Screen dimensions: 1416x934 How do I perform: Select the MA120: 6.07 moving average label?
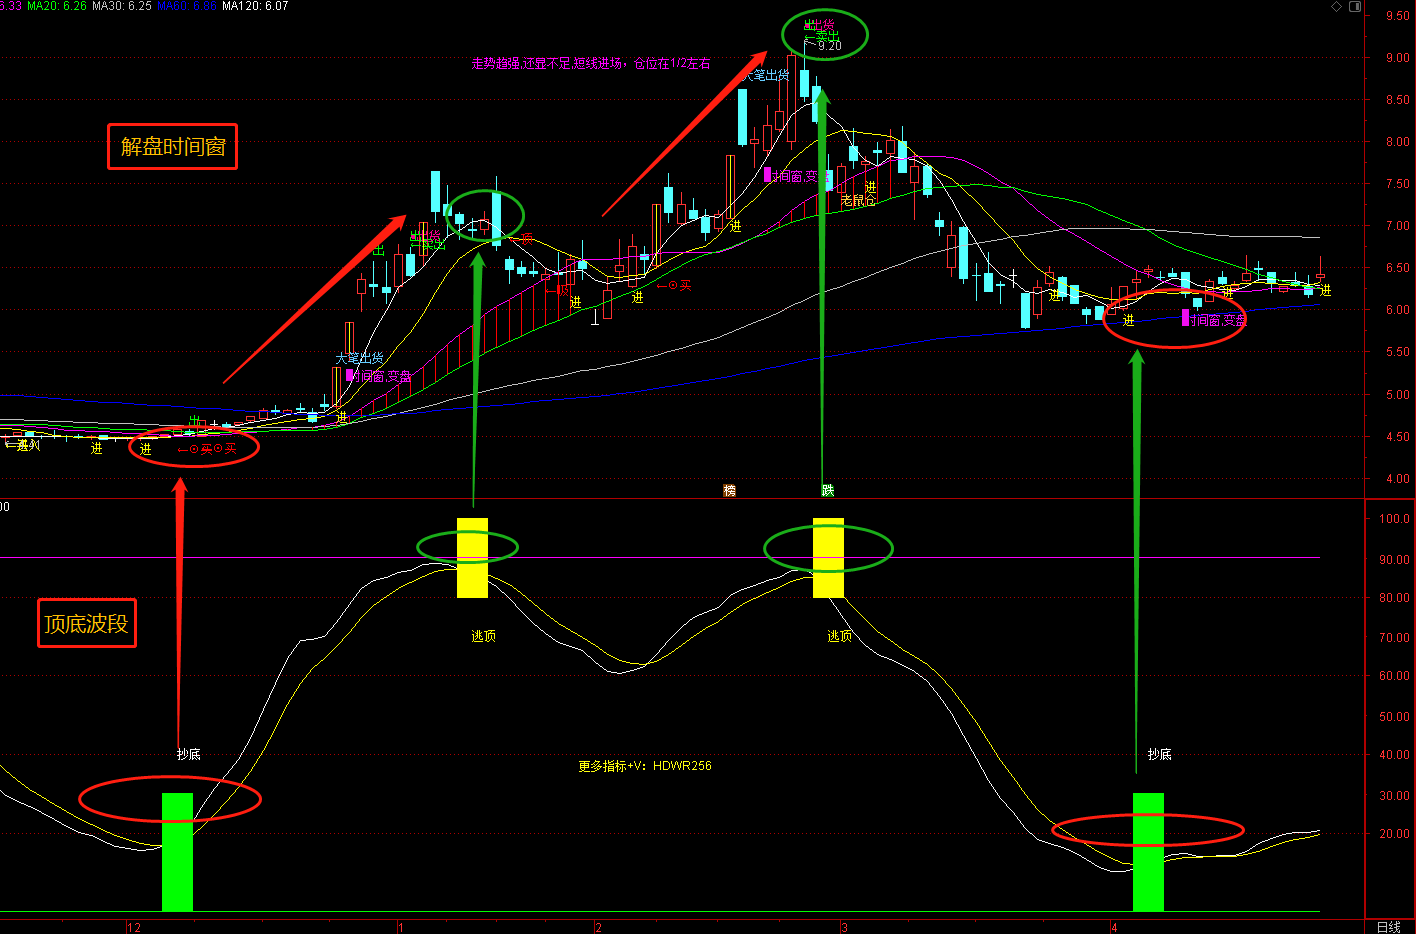255,6
